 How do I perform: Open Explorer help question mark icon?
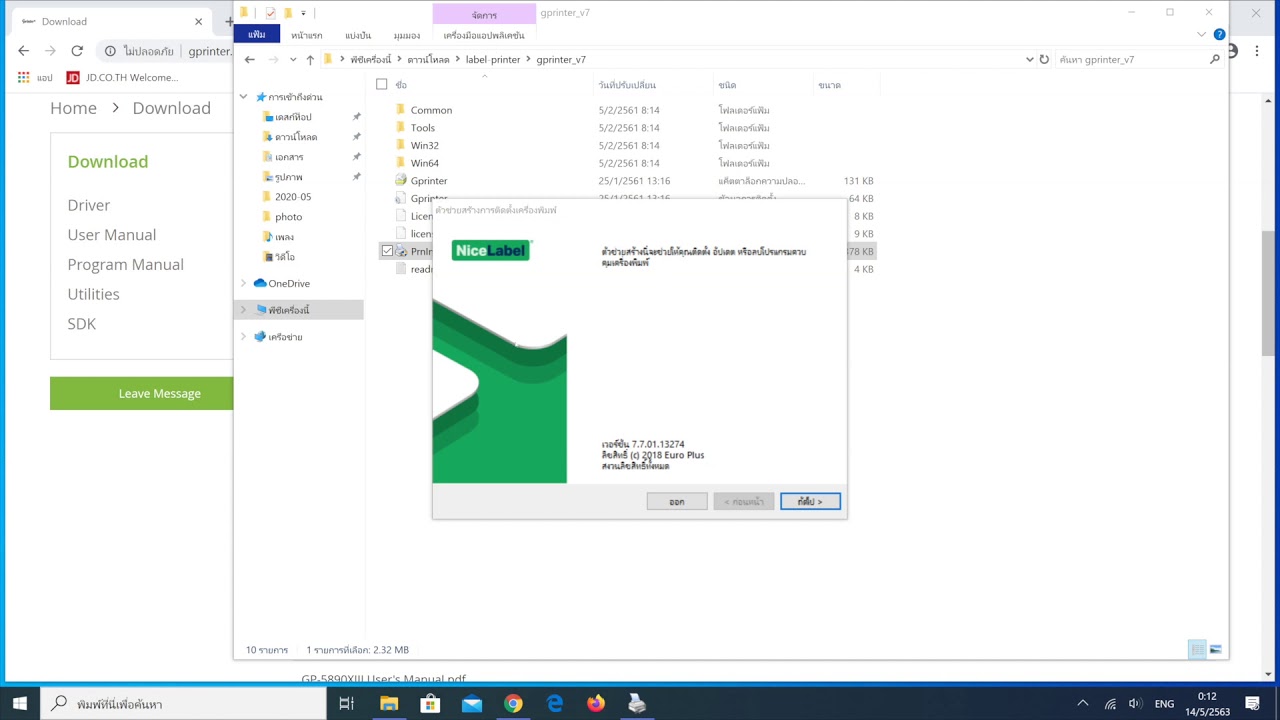(x=1219, y=35)
